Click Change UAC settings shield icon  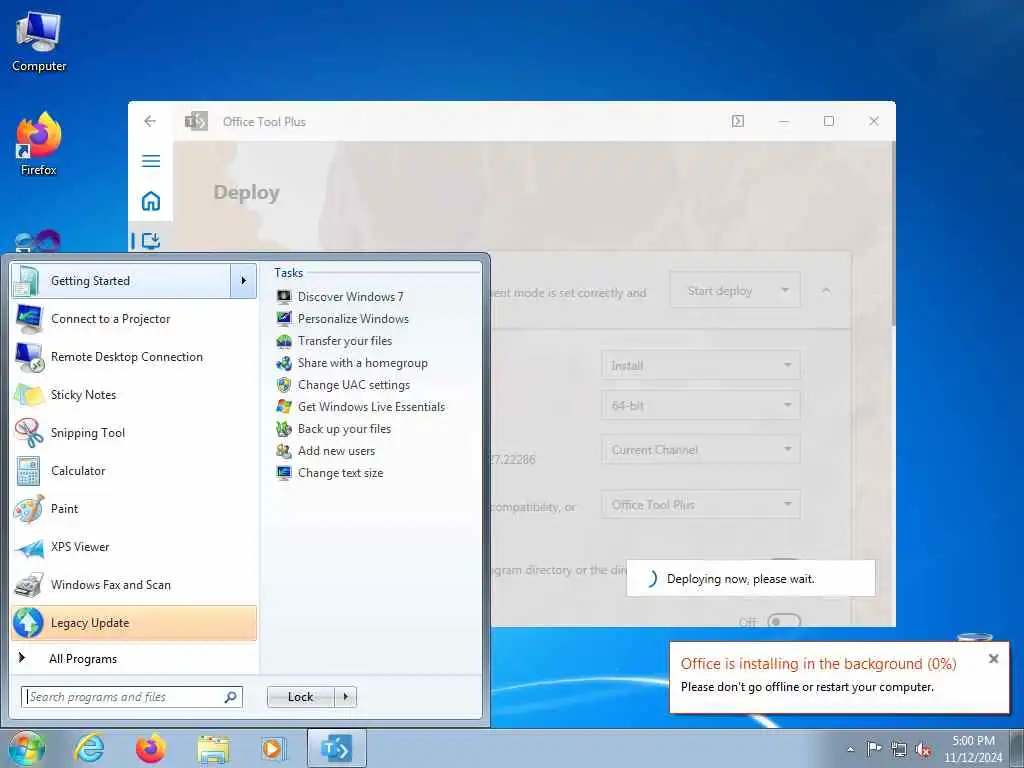point(283,385)
